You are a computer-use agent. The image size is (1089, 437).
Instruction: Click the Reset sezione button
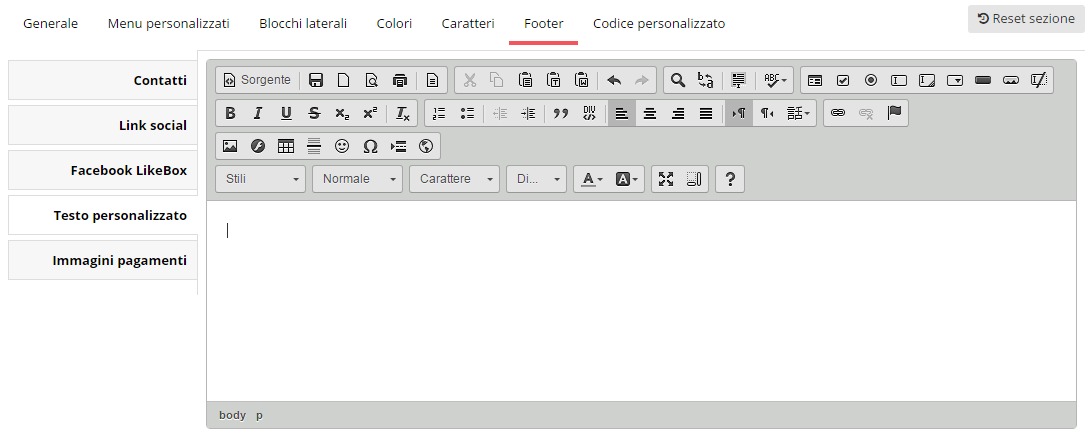click(1026, 19)
